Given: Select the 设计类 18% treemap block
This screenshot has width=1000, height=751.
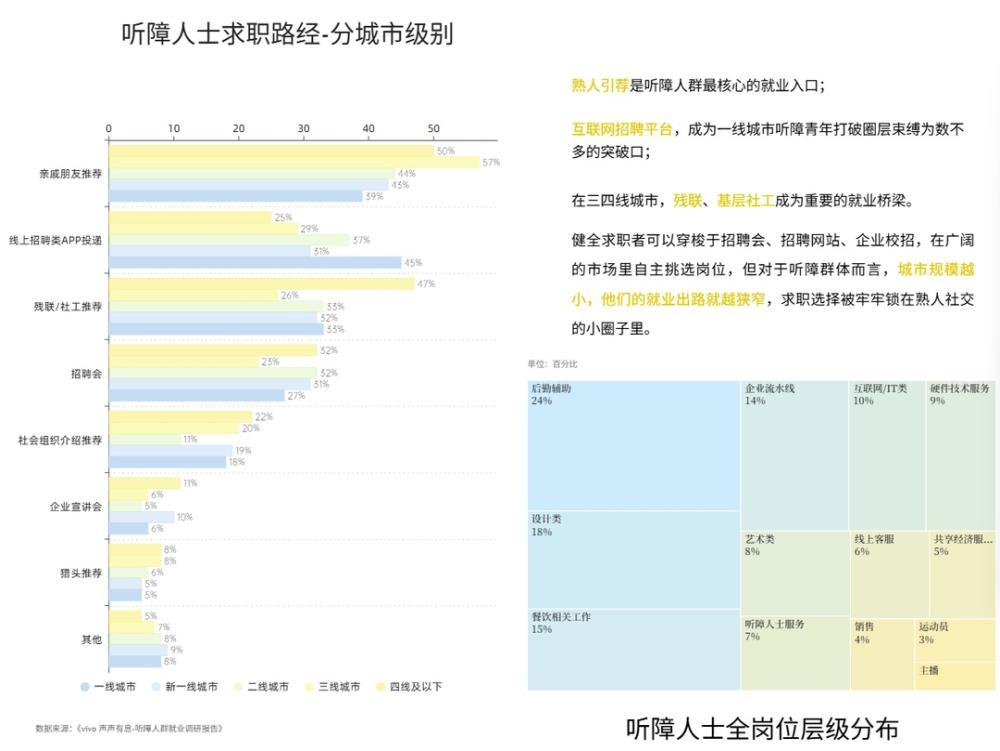Looking at the screenshot, I should (x=634, y=560).
